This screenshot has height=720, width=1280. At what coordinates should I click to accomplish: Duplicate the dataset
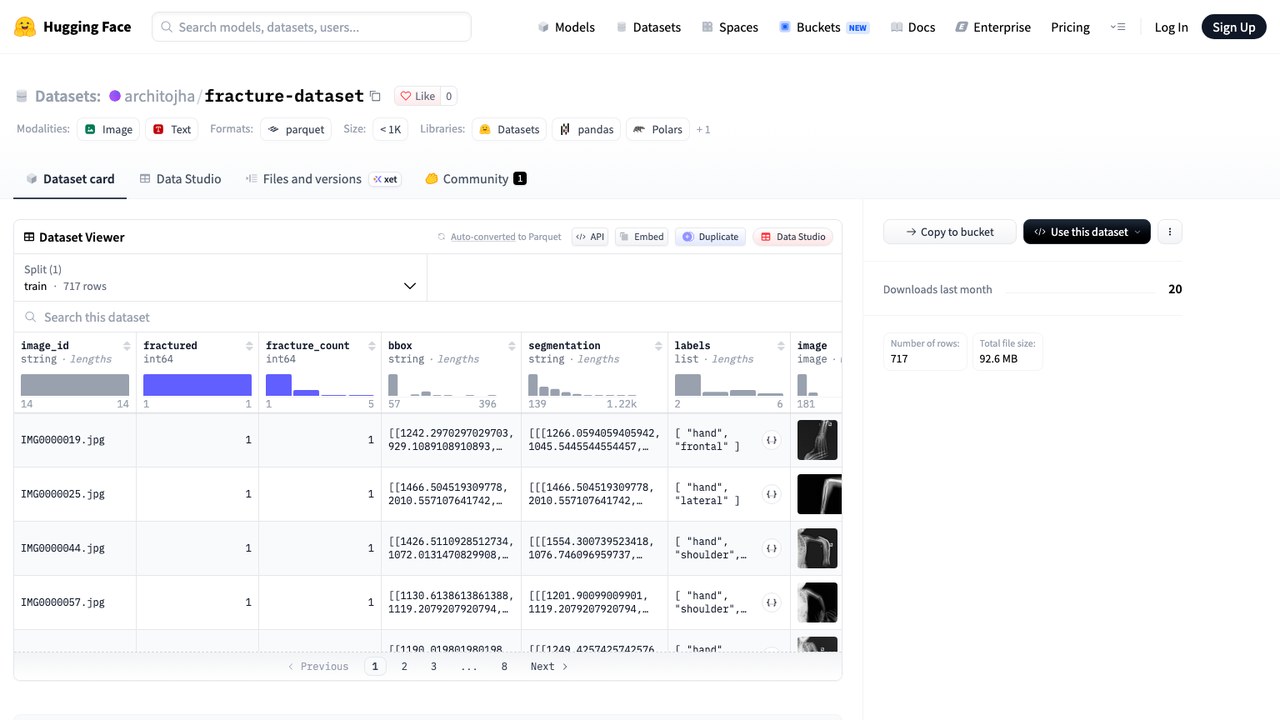coord(710,237)
